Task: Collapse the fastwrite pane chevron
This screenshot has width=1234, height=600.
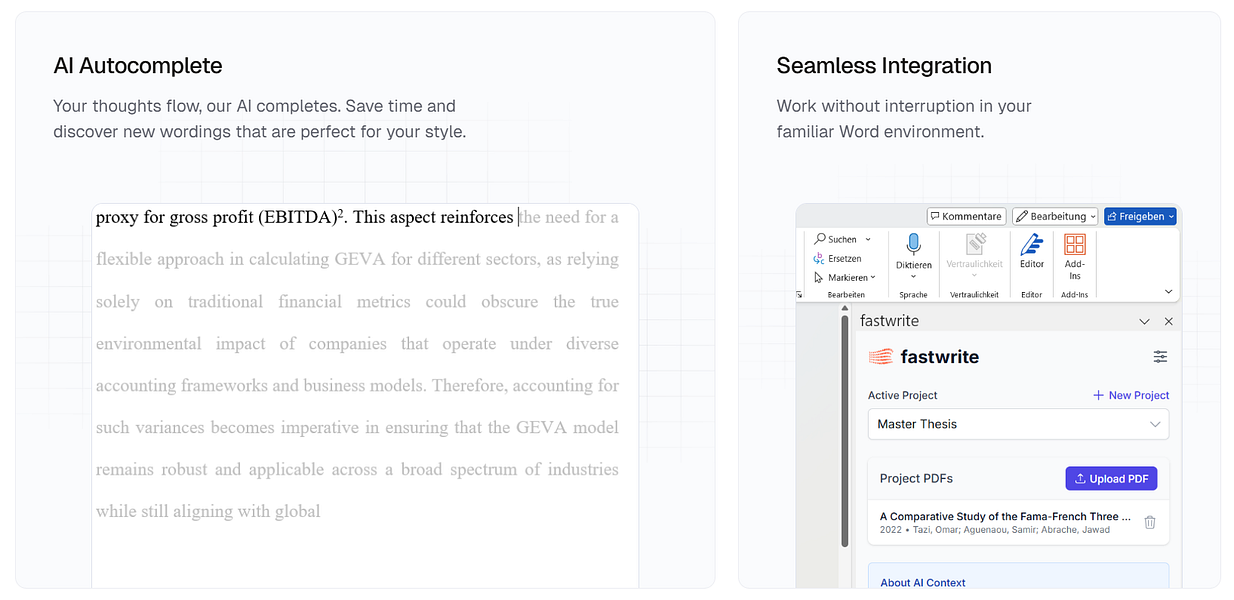Action: 1145,321
